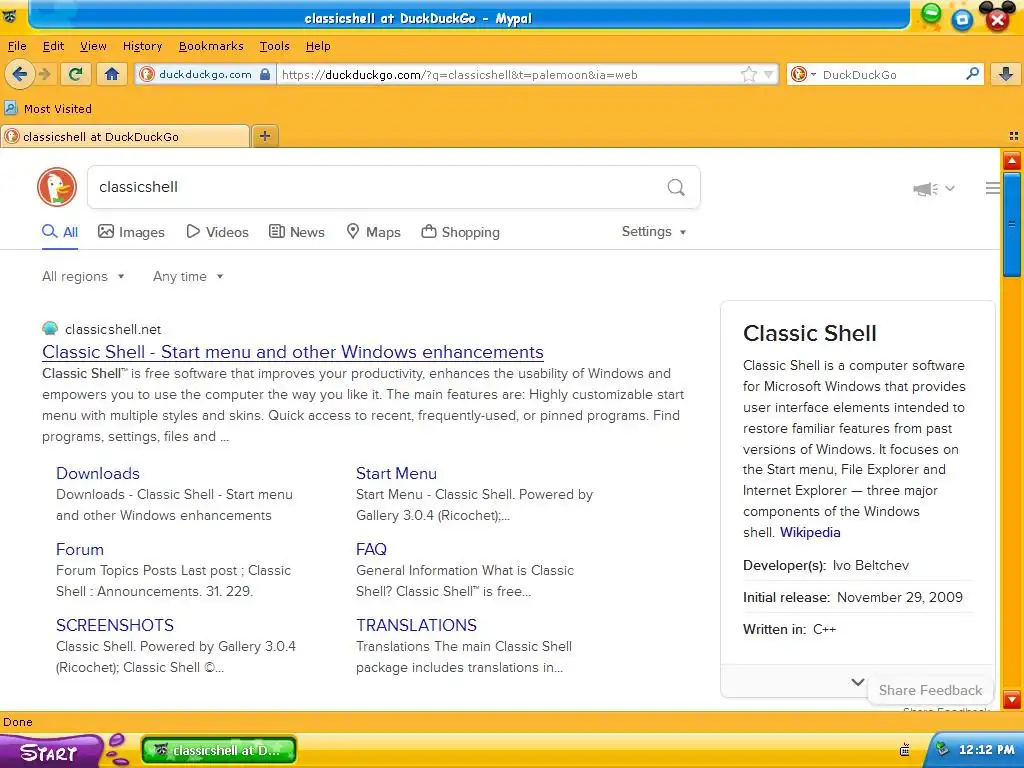The image size is (1024, 768).
Task: Click the tray icon beside 12:12 PM clock
Action: (942, 749)
